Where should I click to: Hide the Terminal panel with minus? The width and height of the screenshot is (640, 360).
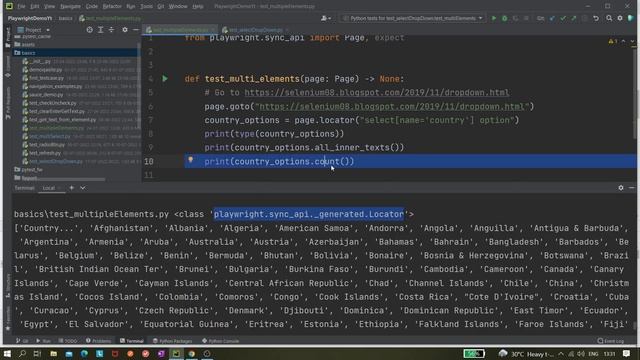631,188
